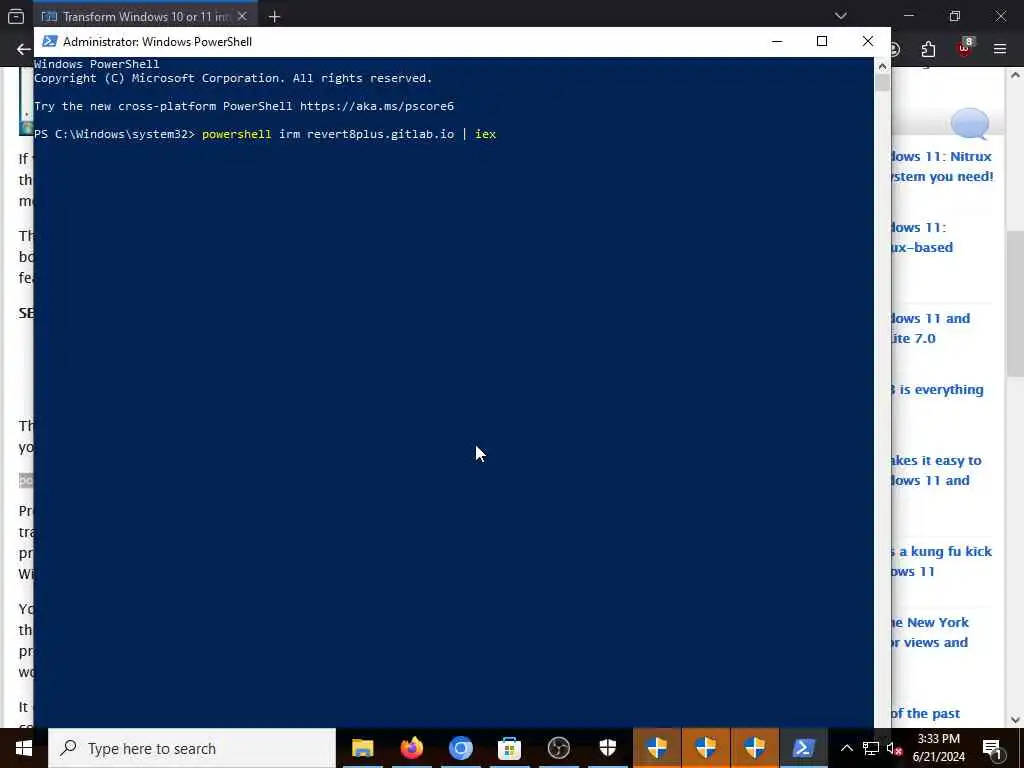This screenshot has width=1024, height=768.
Task: Switch to Firefox on the taskbar
Action: (x=411, y=748)
